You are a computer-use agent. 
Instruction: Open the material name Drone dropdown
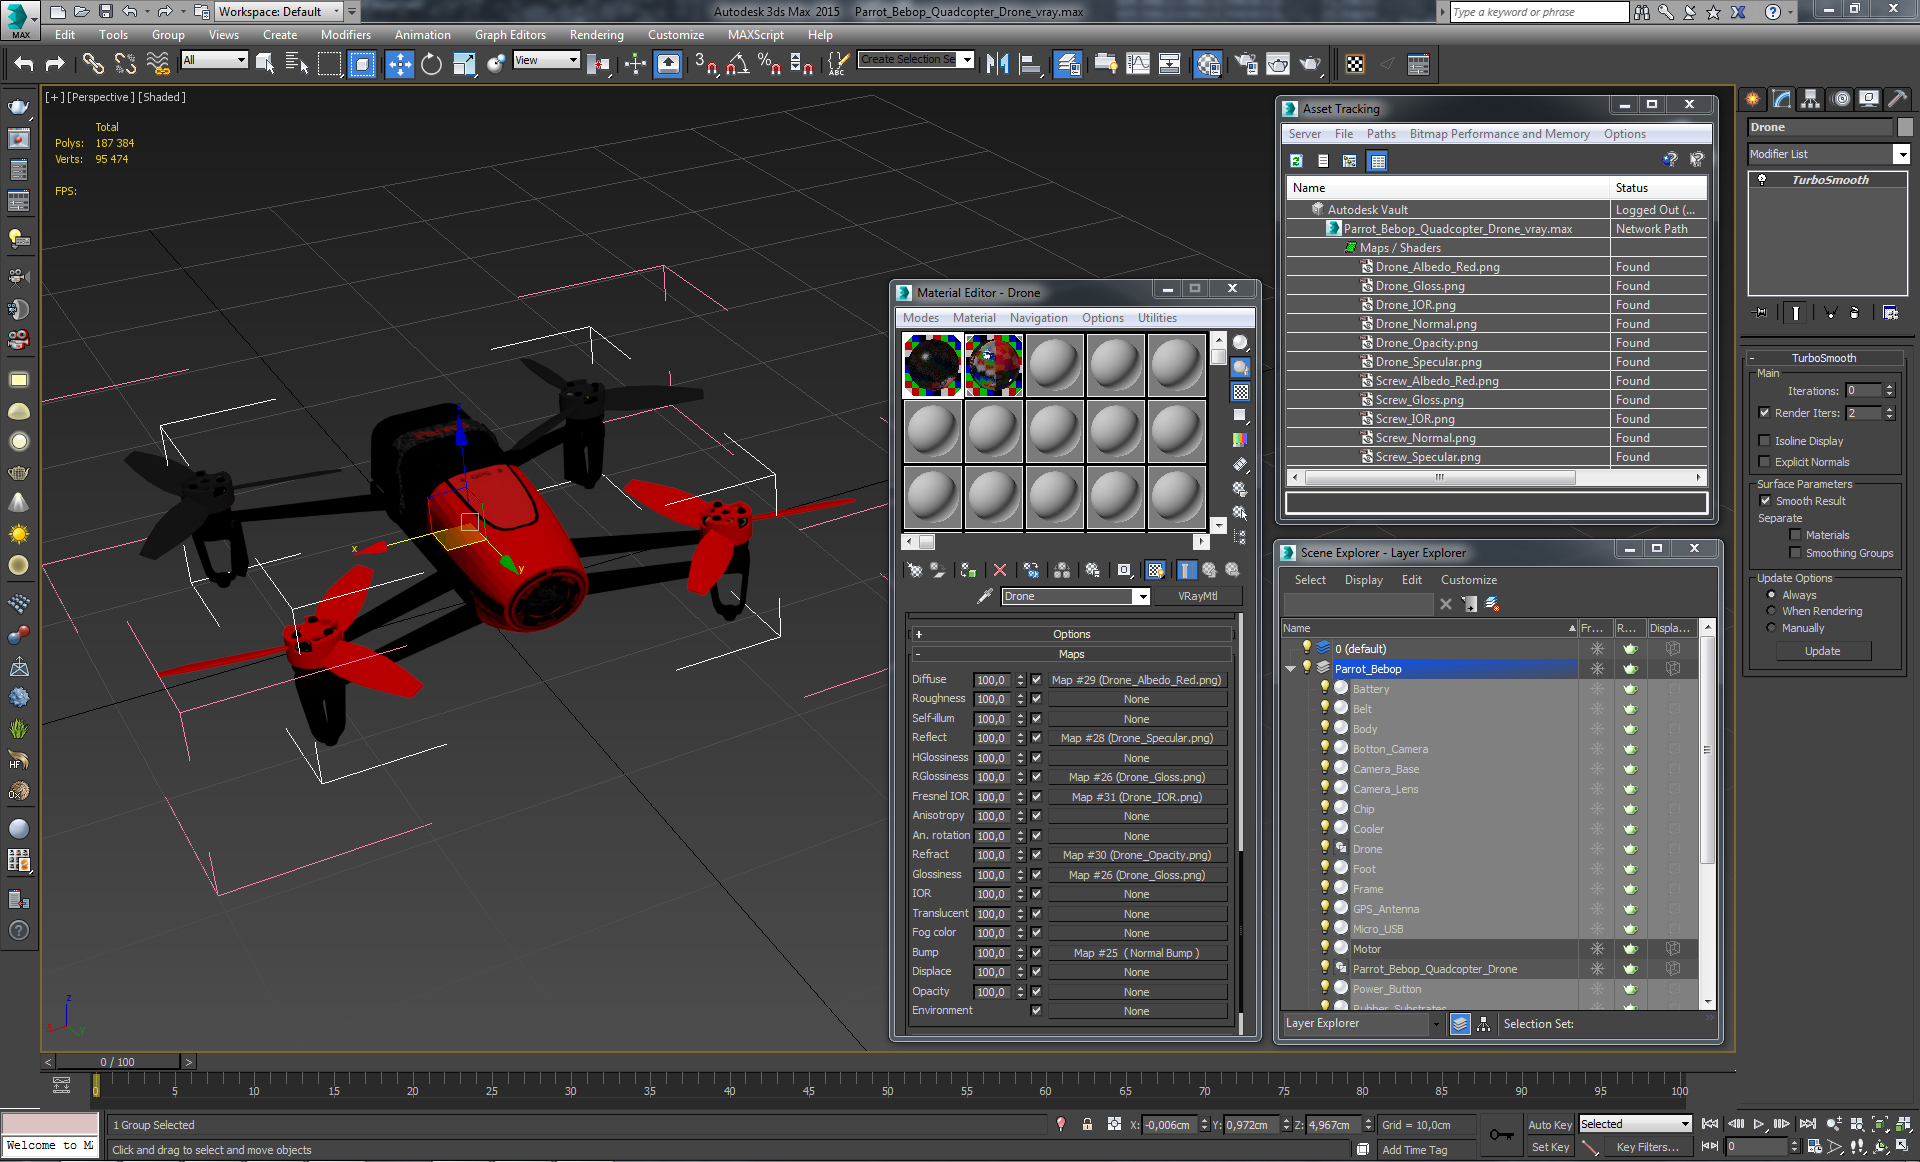pos(1141,597)
